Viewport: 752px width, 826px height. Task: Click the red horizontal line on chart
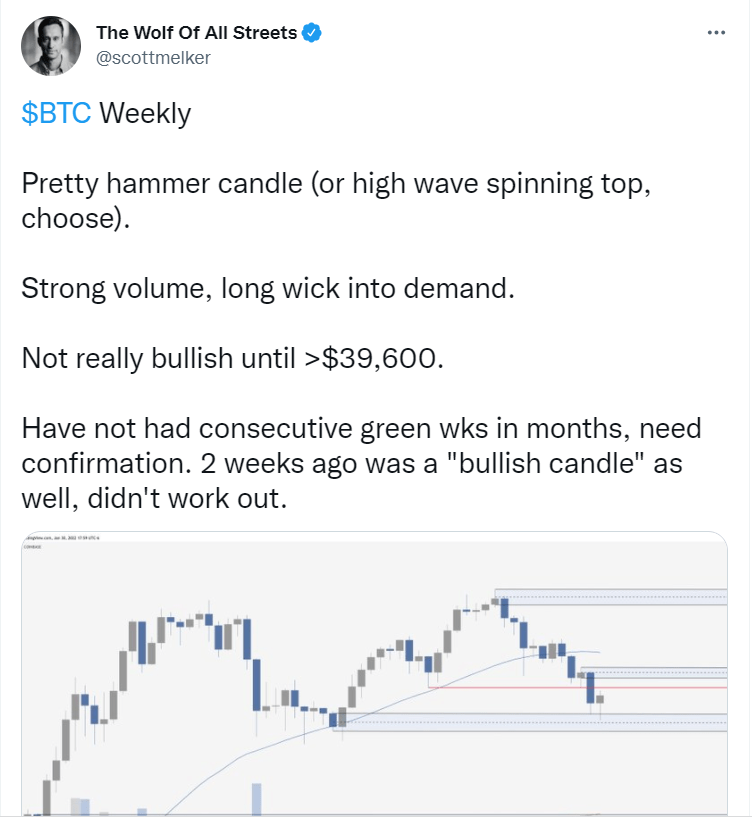pos(578,687)
